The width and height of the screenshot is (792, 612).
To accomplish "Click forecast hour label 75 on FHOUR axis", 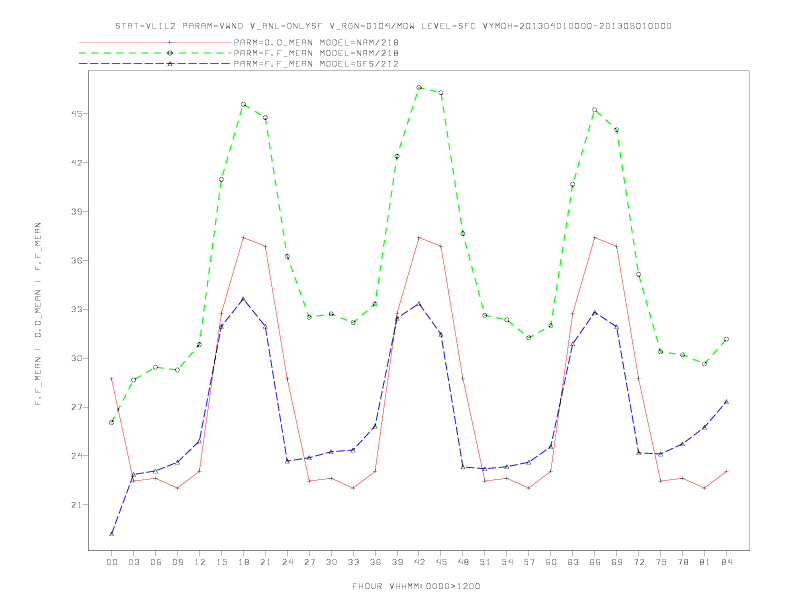I will [x=661, y=562].
